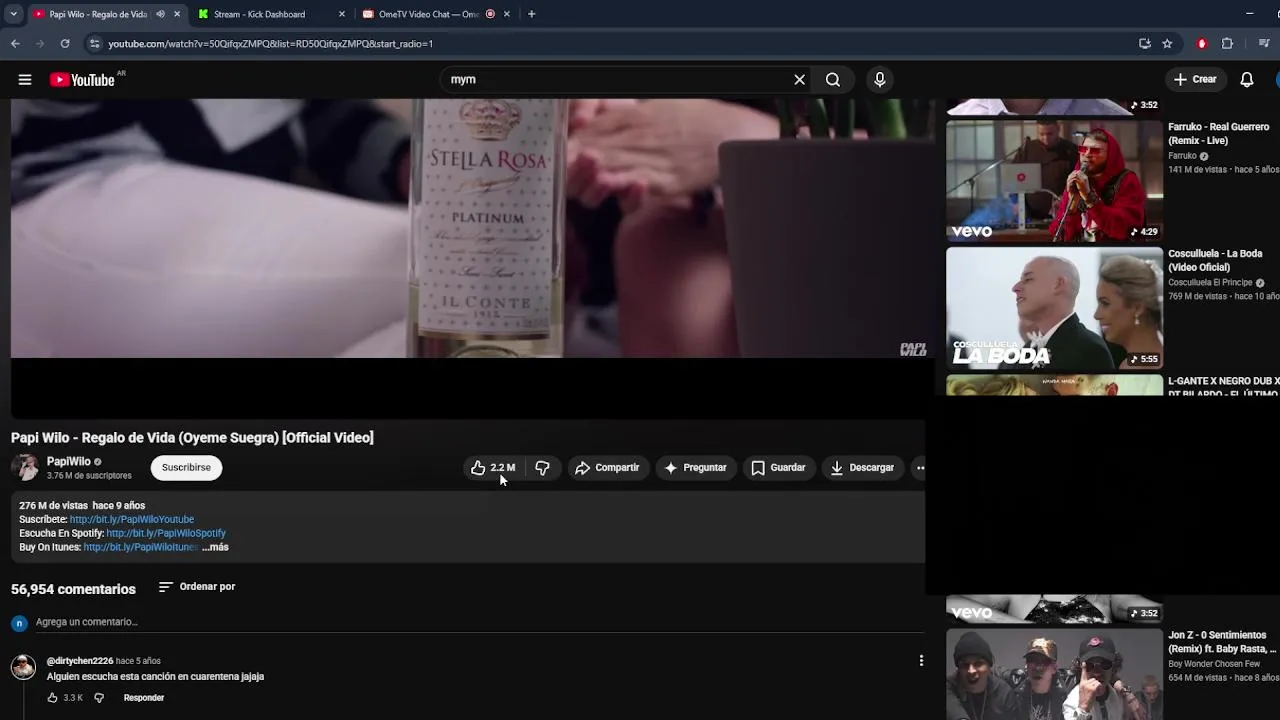This screenshot has width=1280, height=720.
Task: Open the tab search dropdown arrow
Action: (13, 14)
